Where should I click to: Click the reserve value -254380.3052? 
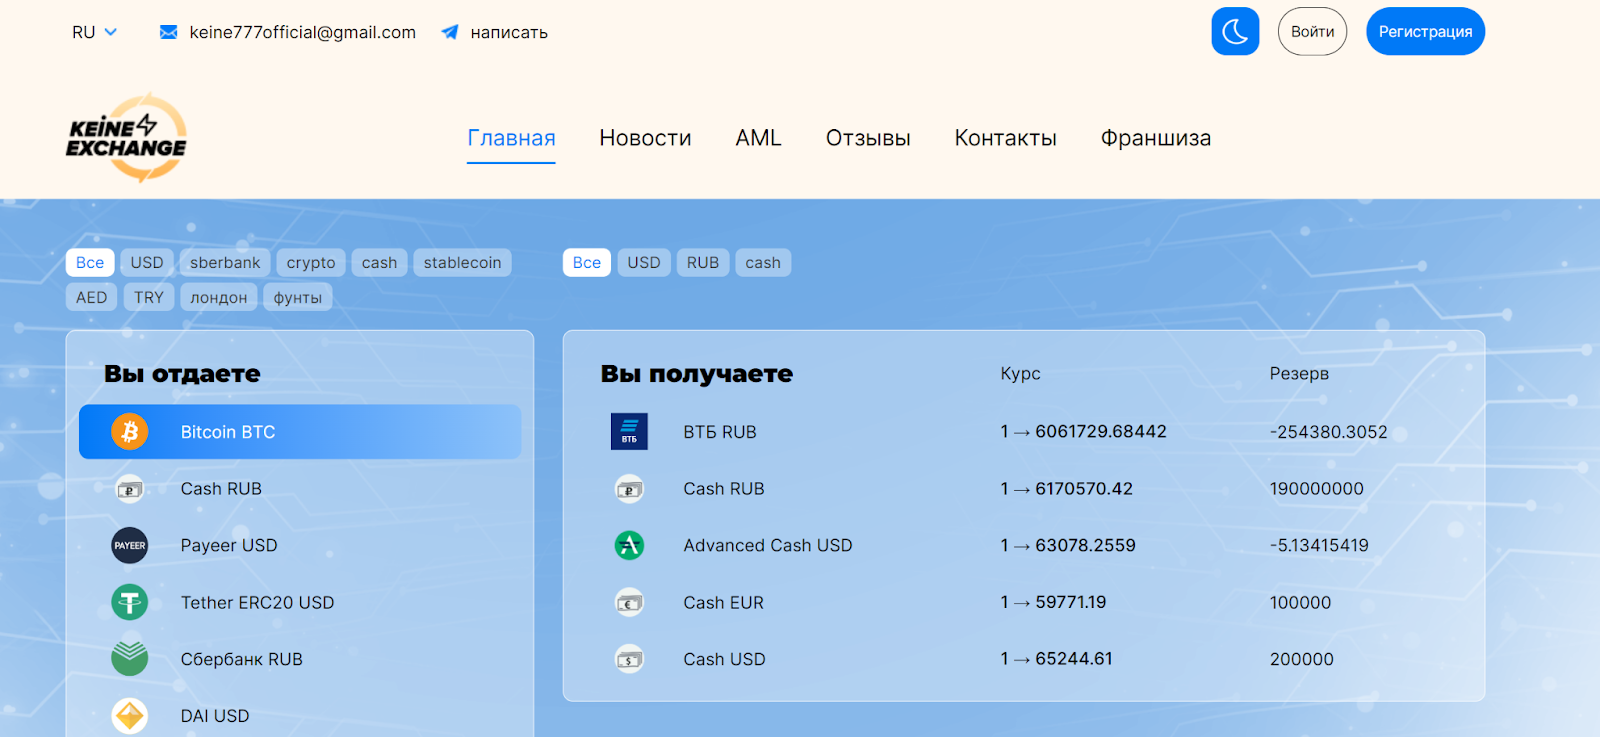pos(1329,432)
